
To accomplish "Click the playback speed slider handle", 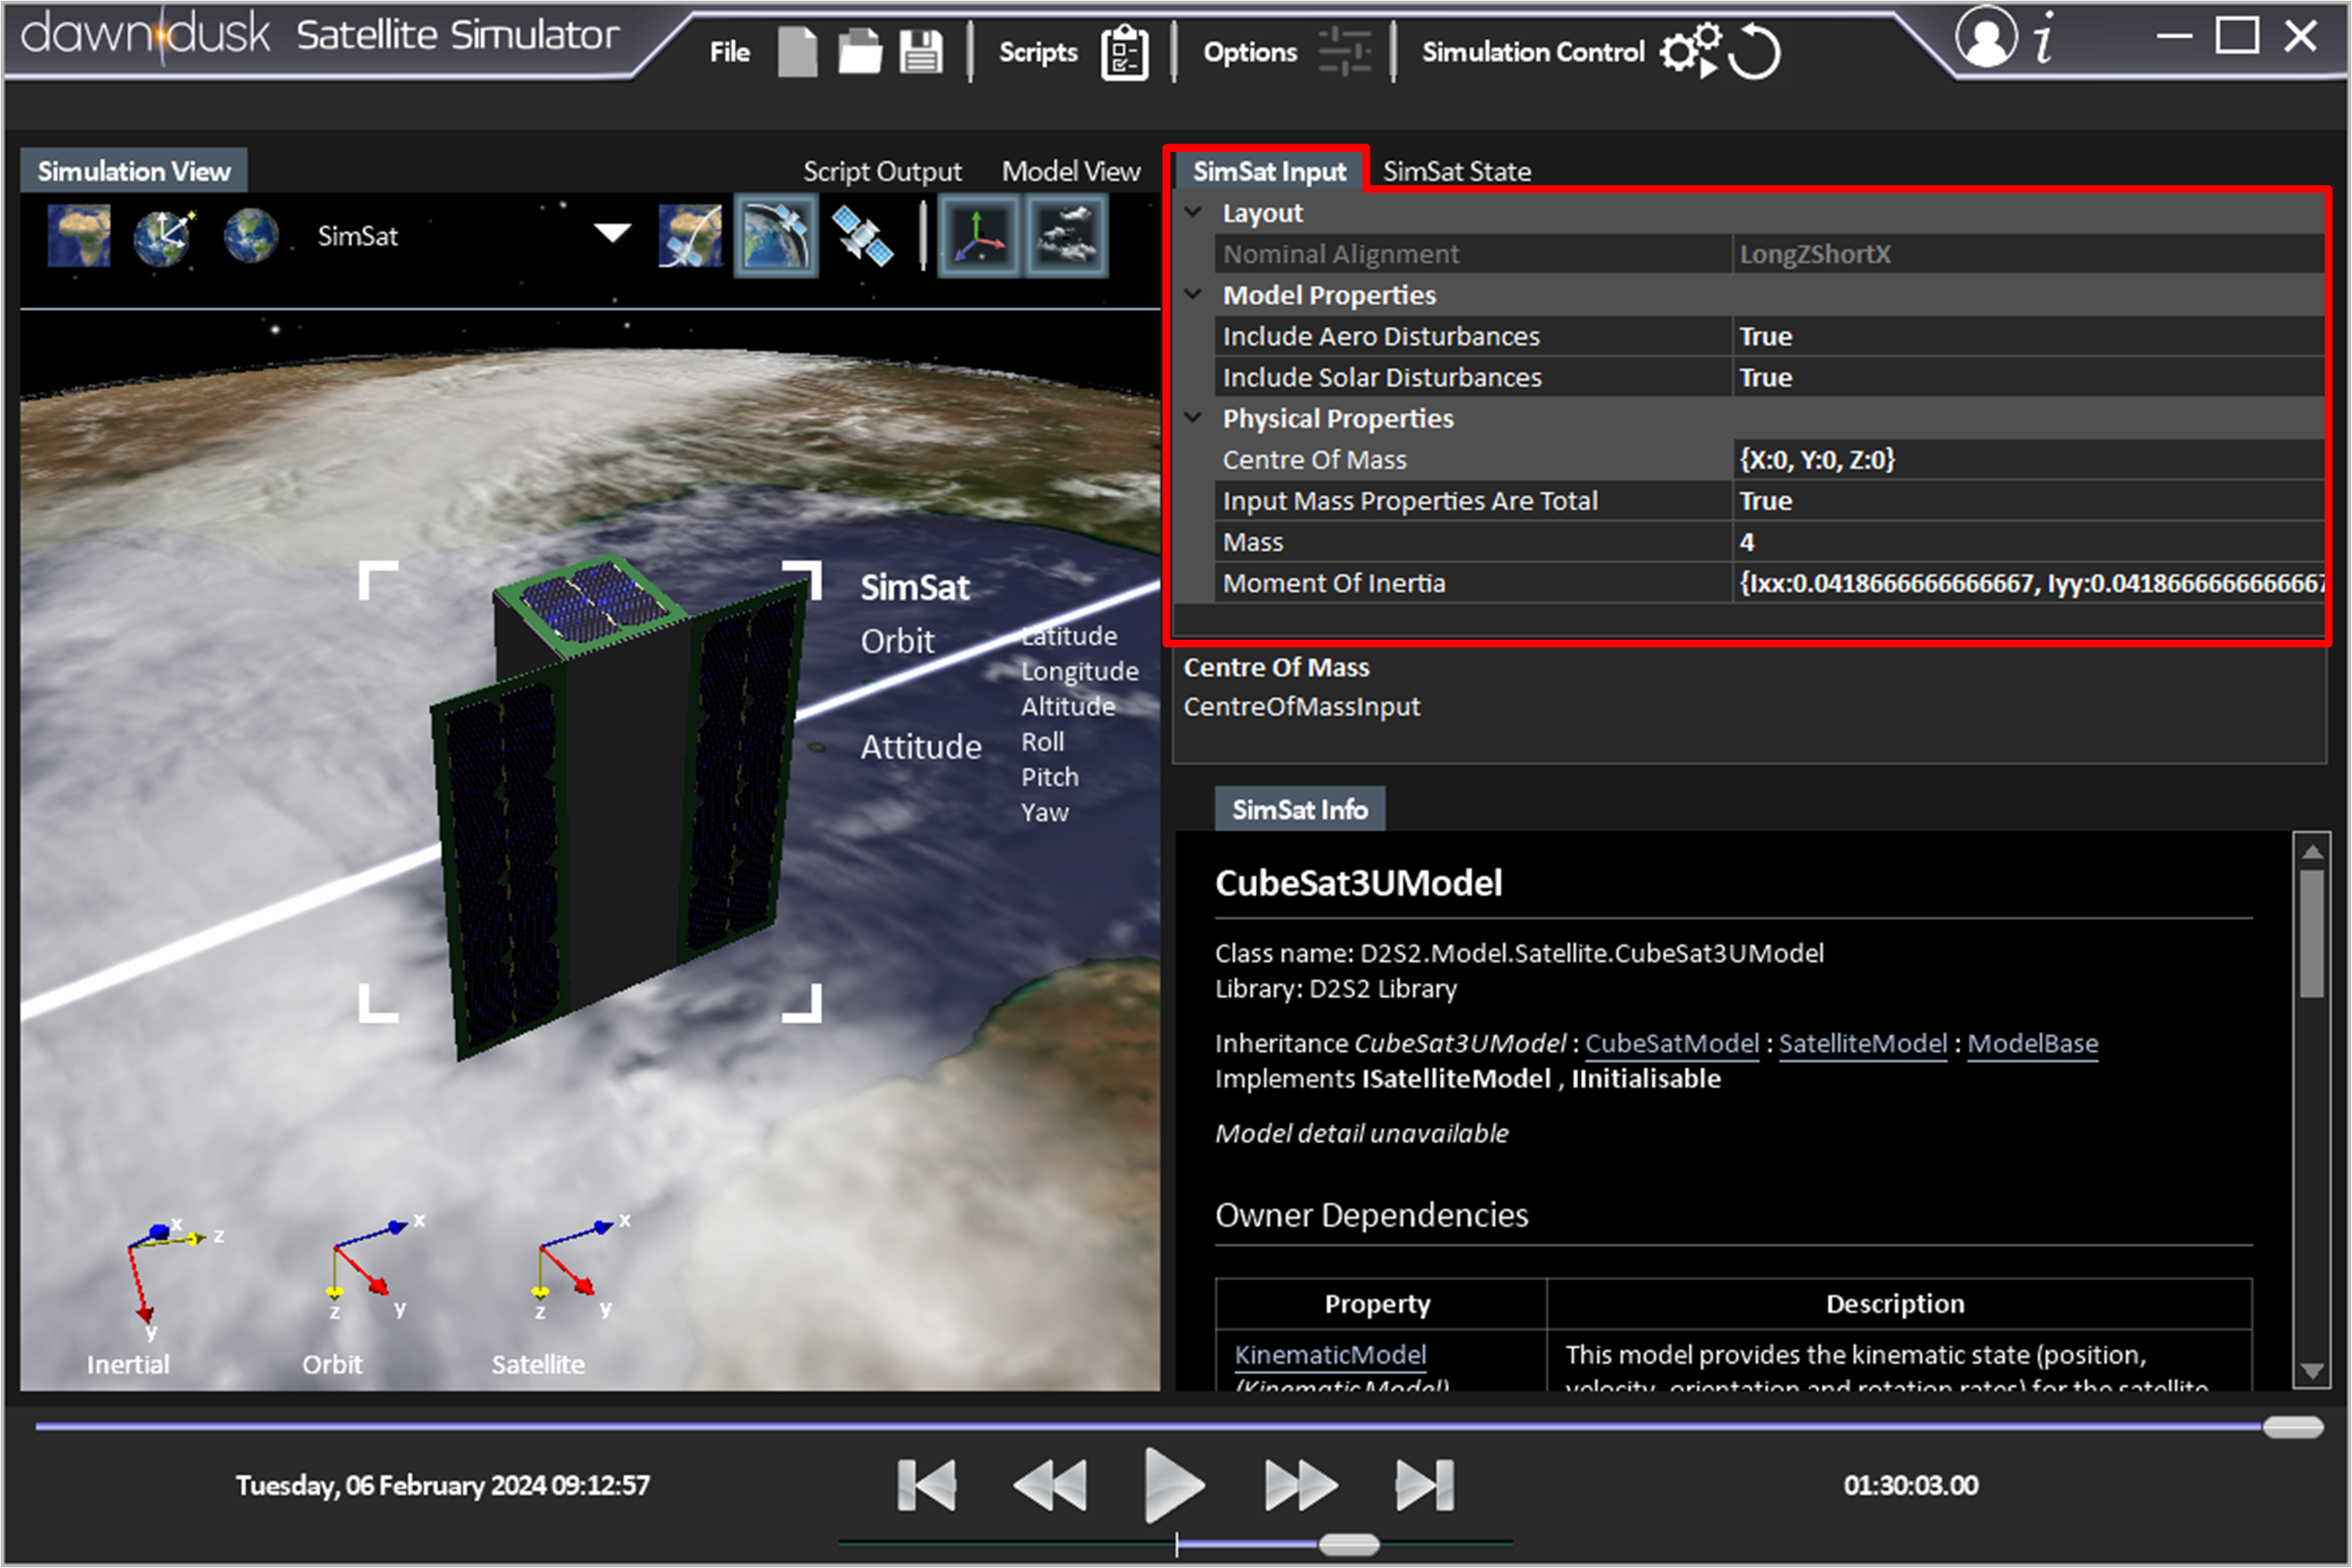I will (1349, 1545).
